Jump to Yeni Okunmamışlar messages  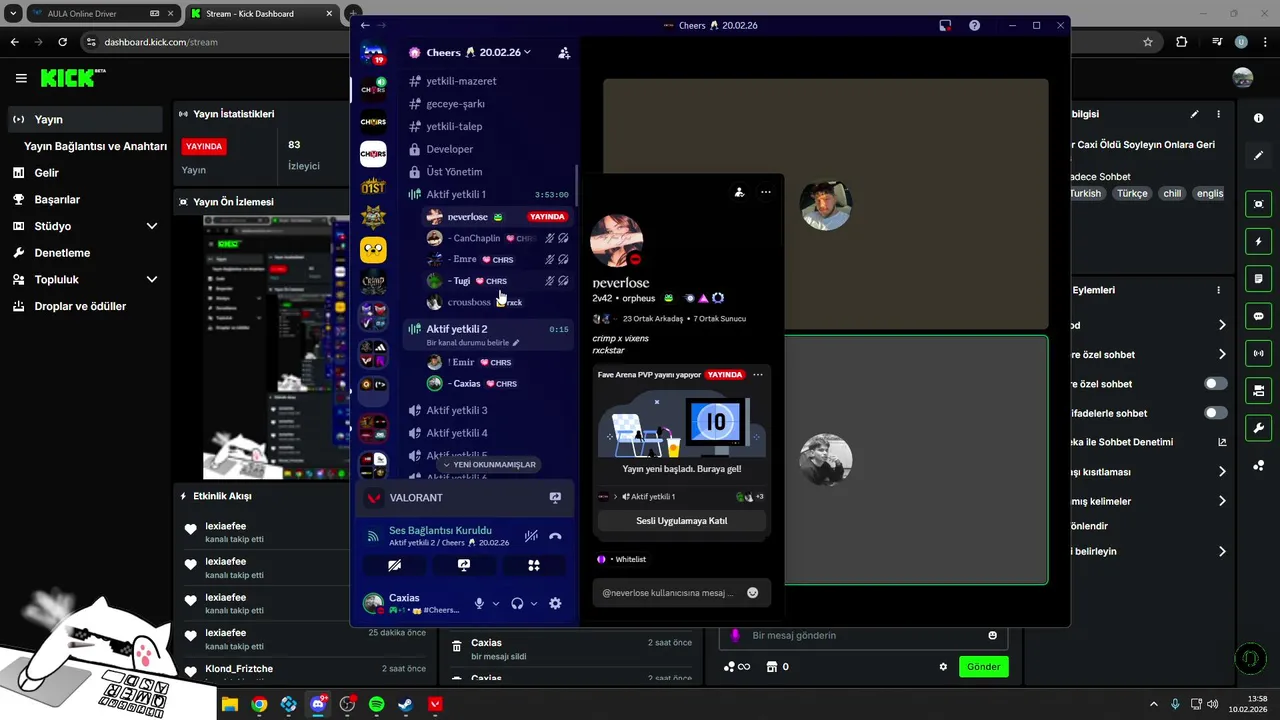[489, 465]
